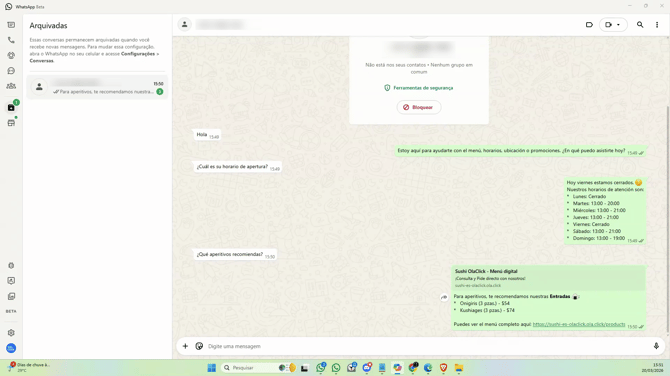
Task: Click the Digite uma mensagem input field
Action: (427, 346)
